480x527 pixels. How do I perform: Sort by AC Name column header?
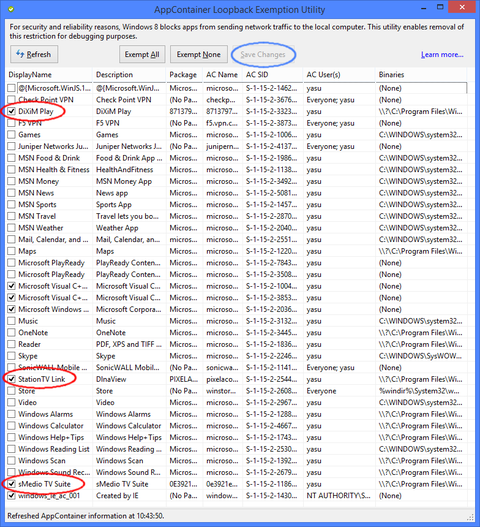tap(223, 75)
